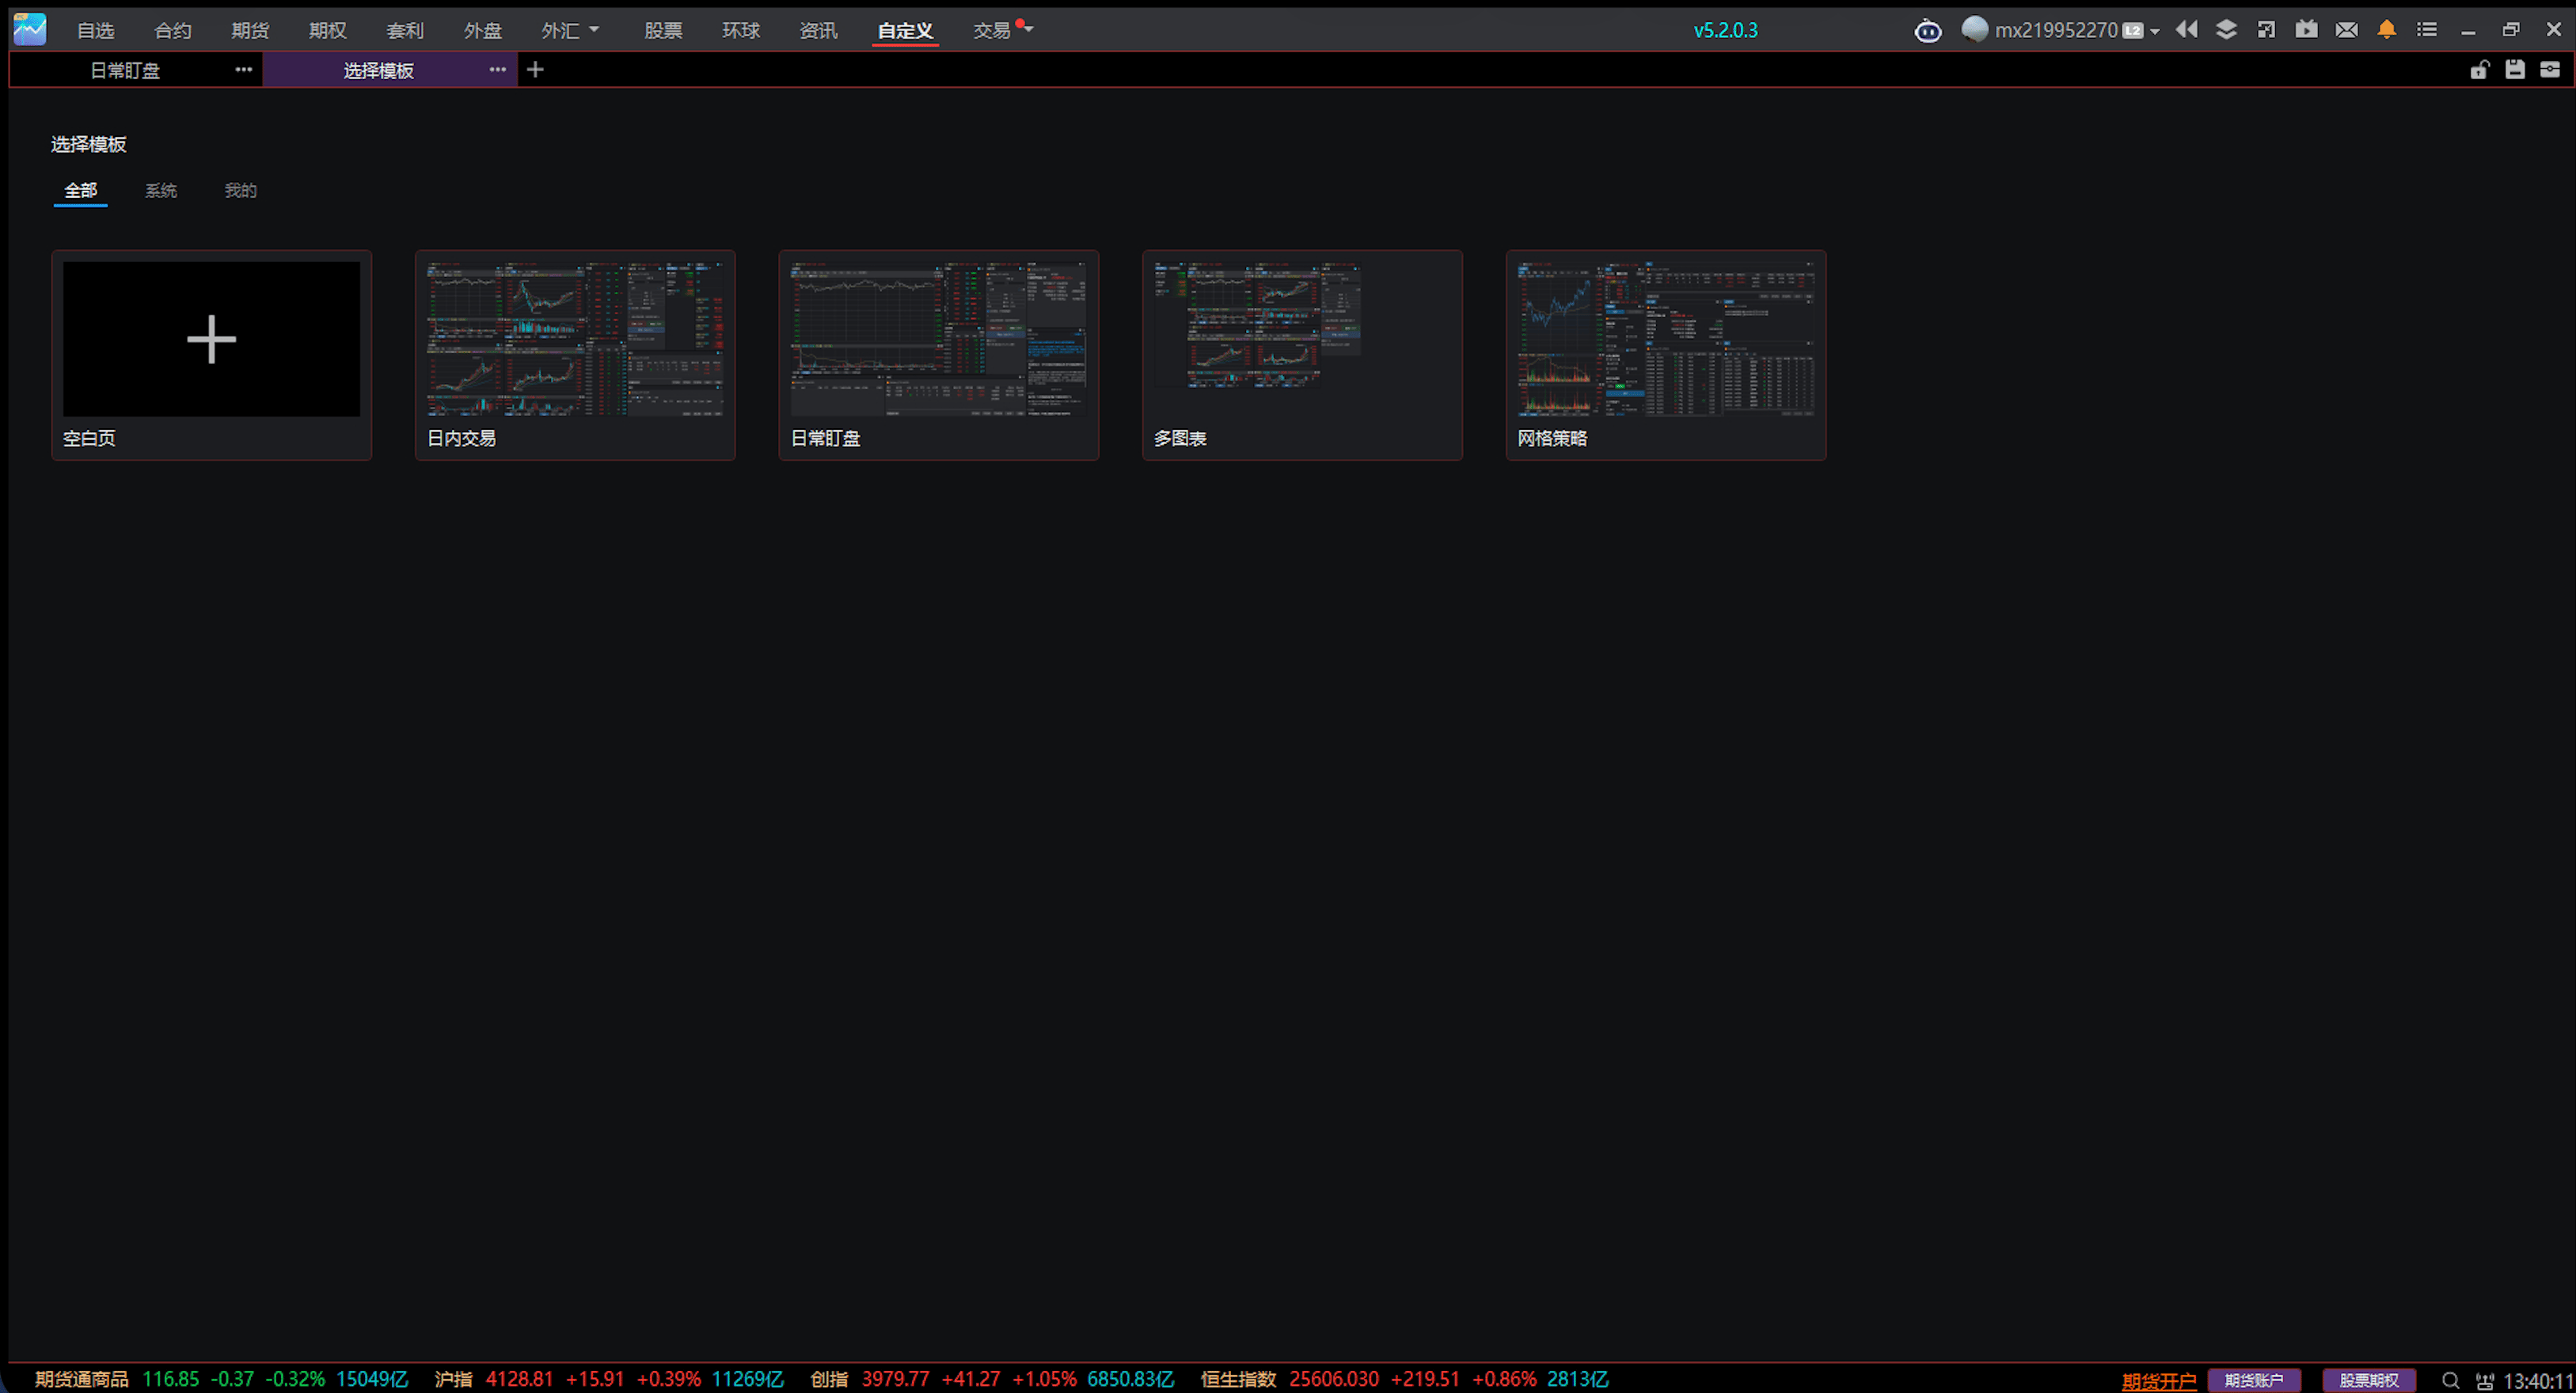Click the 期货开户 link
Viewport: 2576px width, 1393px height.
pyautogui.click(x=2159, y=1380)
